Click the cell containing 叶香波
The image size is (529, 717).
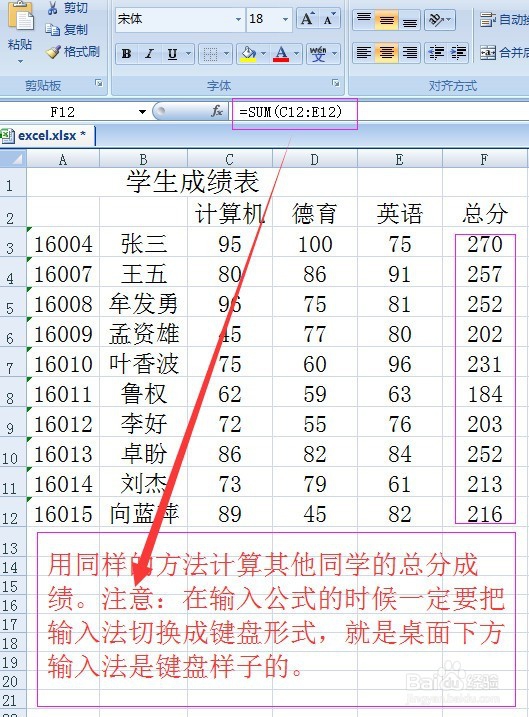(x=144, y=364)
